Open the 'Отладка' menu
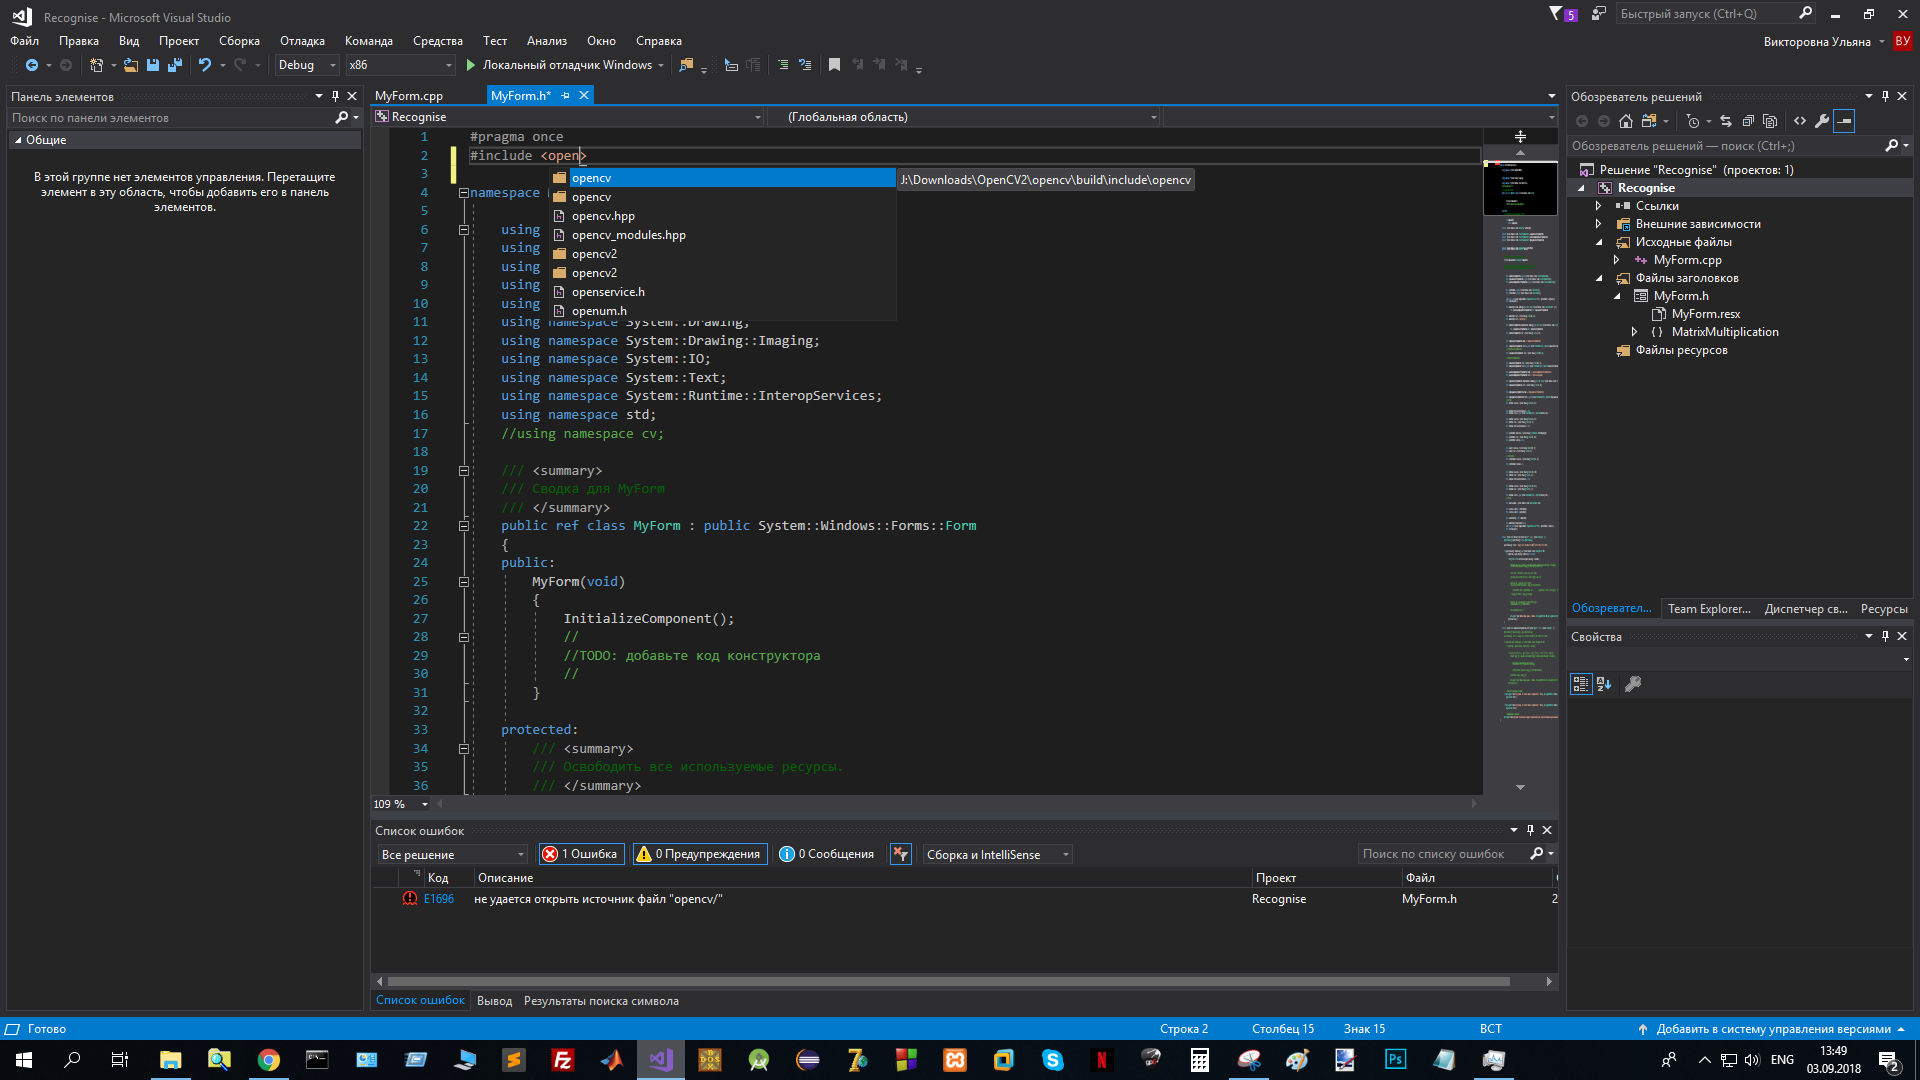This screenshot has height=1080, width=1920. pos(302,41)
